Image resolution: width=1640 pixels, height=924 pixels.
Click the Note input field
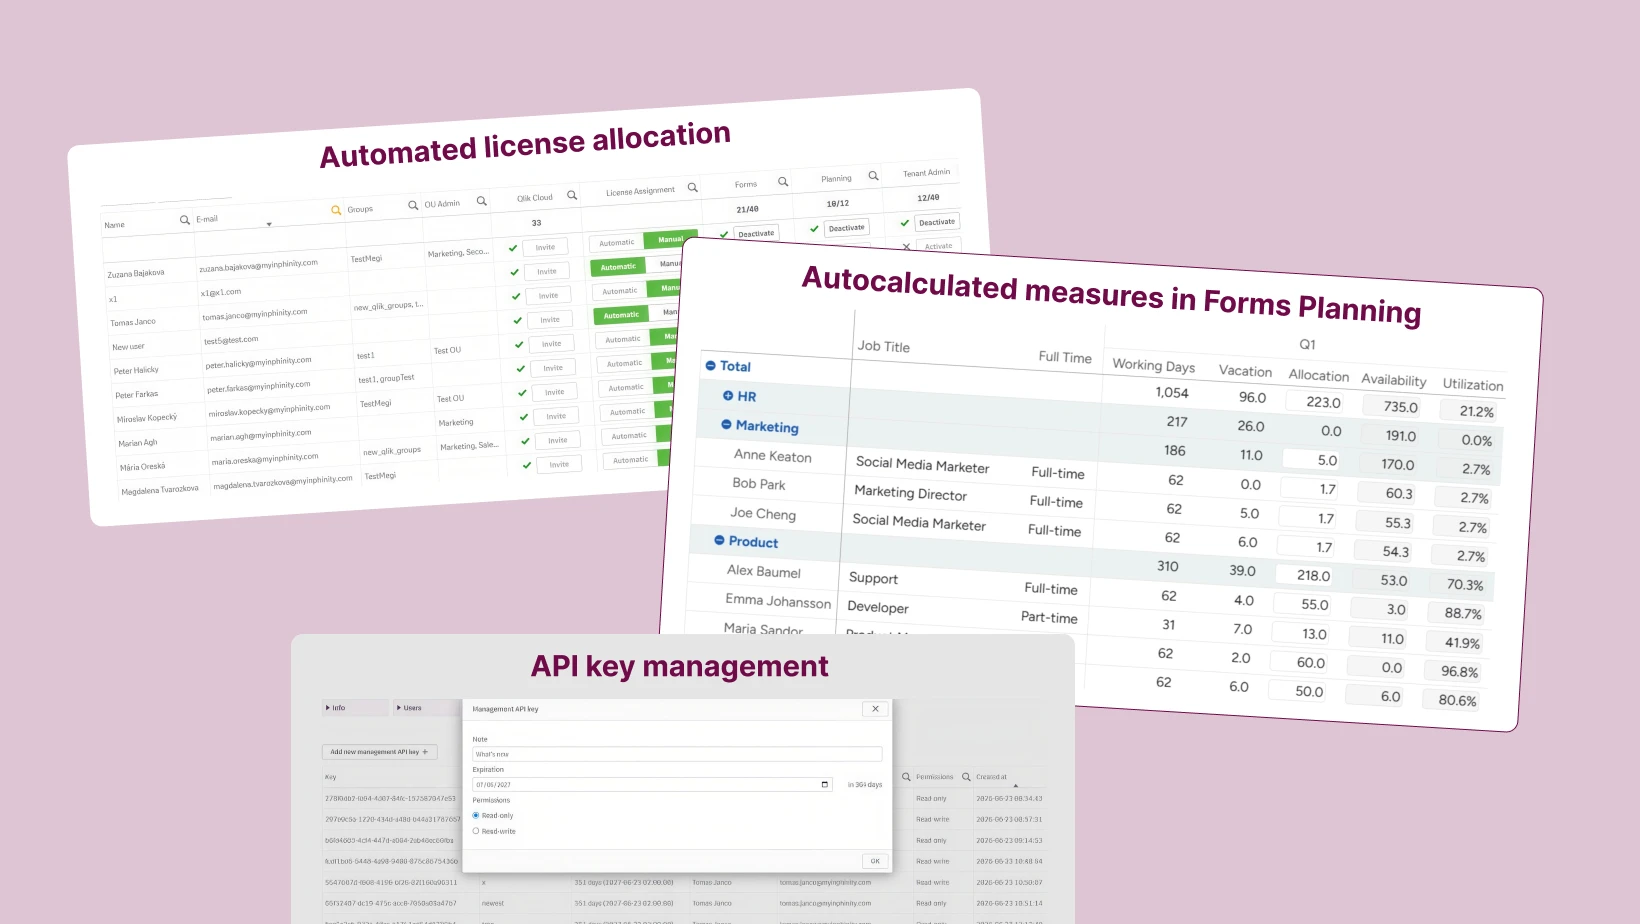point(677,754)
